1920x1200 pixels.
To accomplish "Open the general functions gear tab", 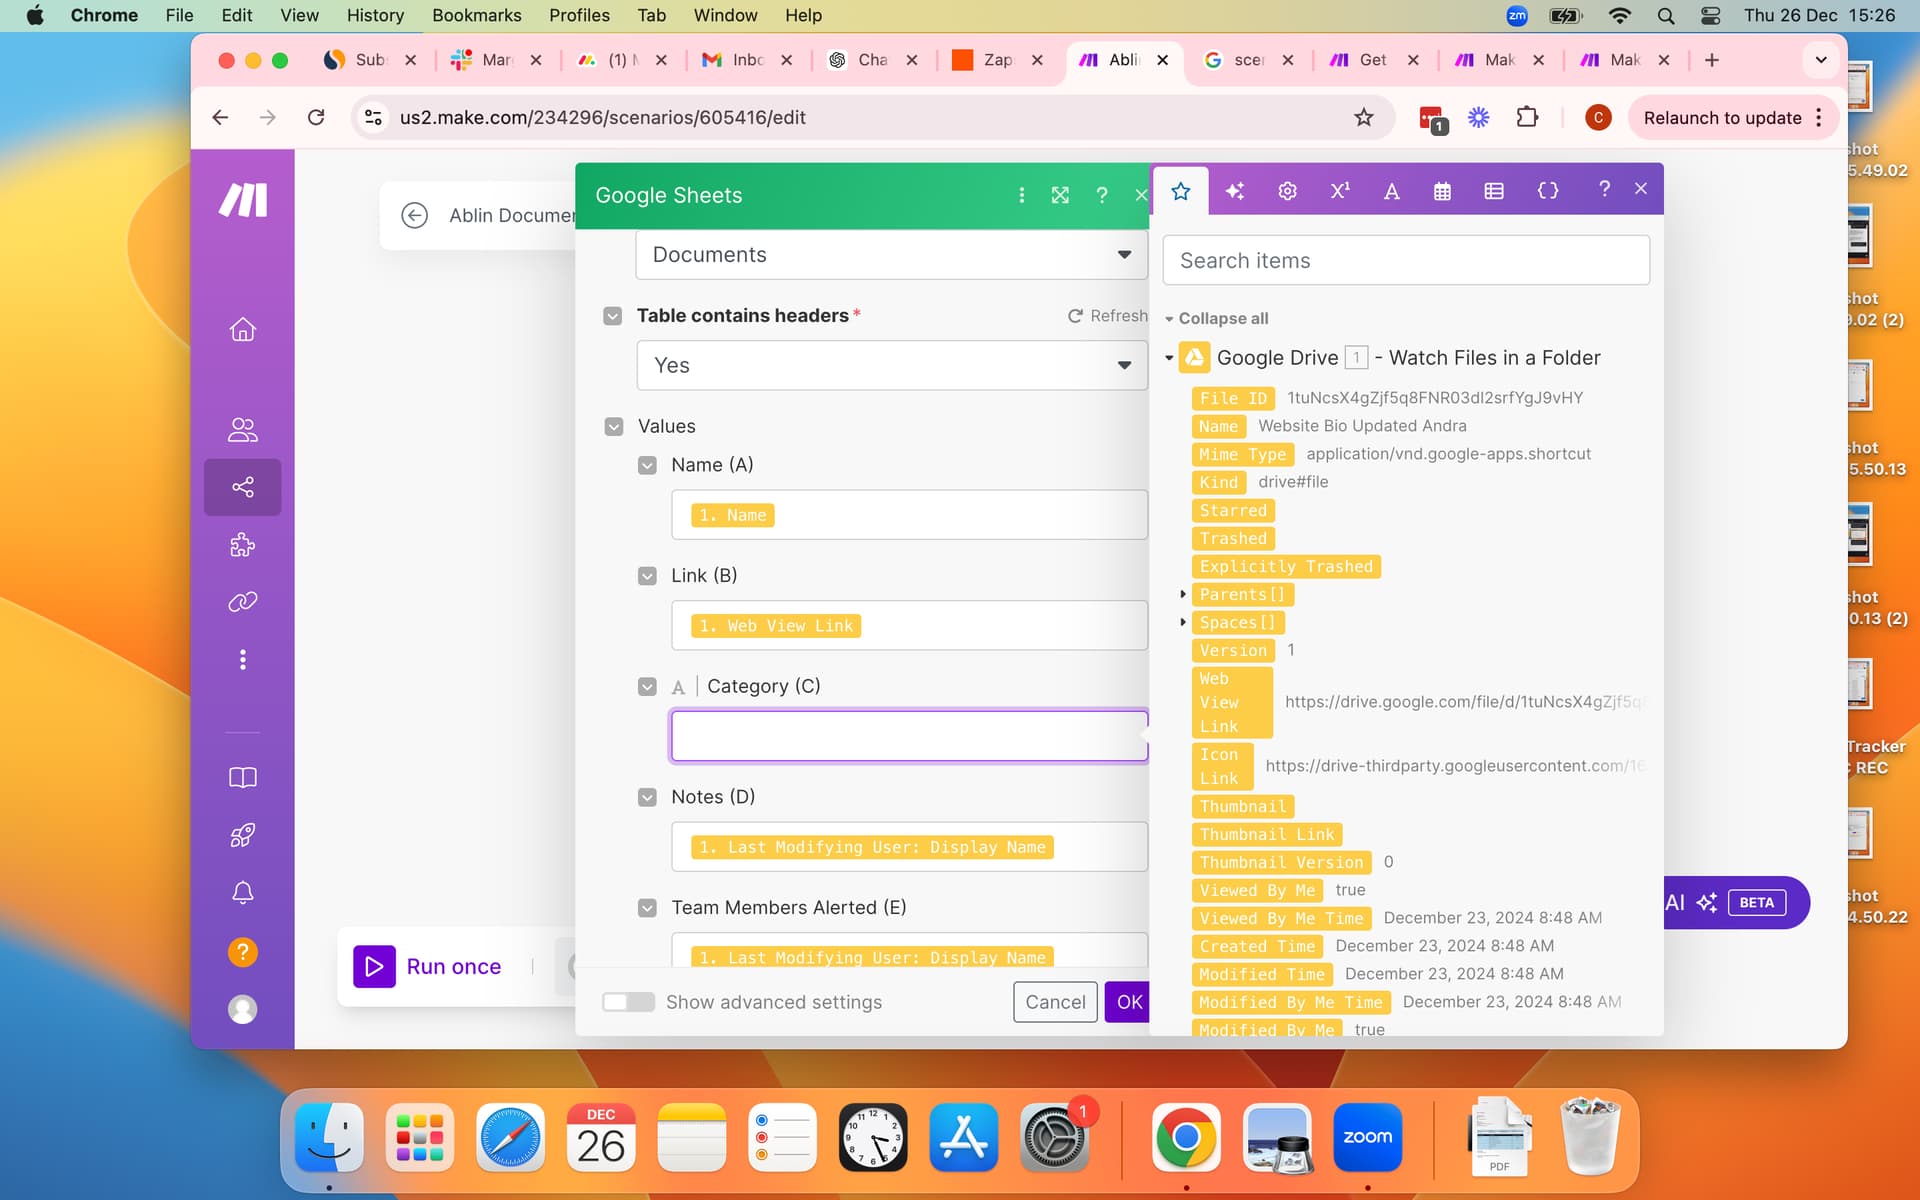I will tap(1287, 191).
